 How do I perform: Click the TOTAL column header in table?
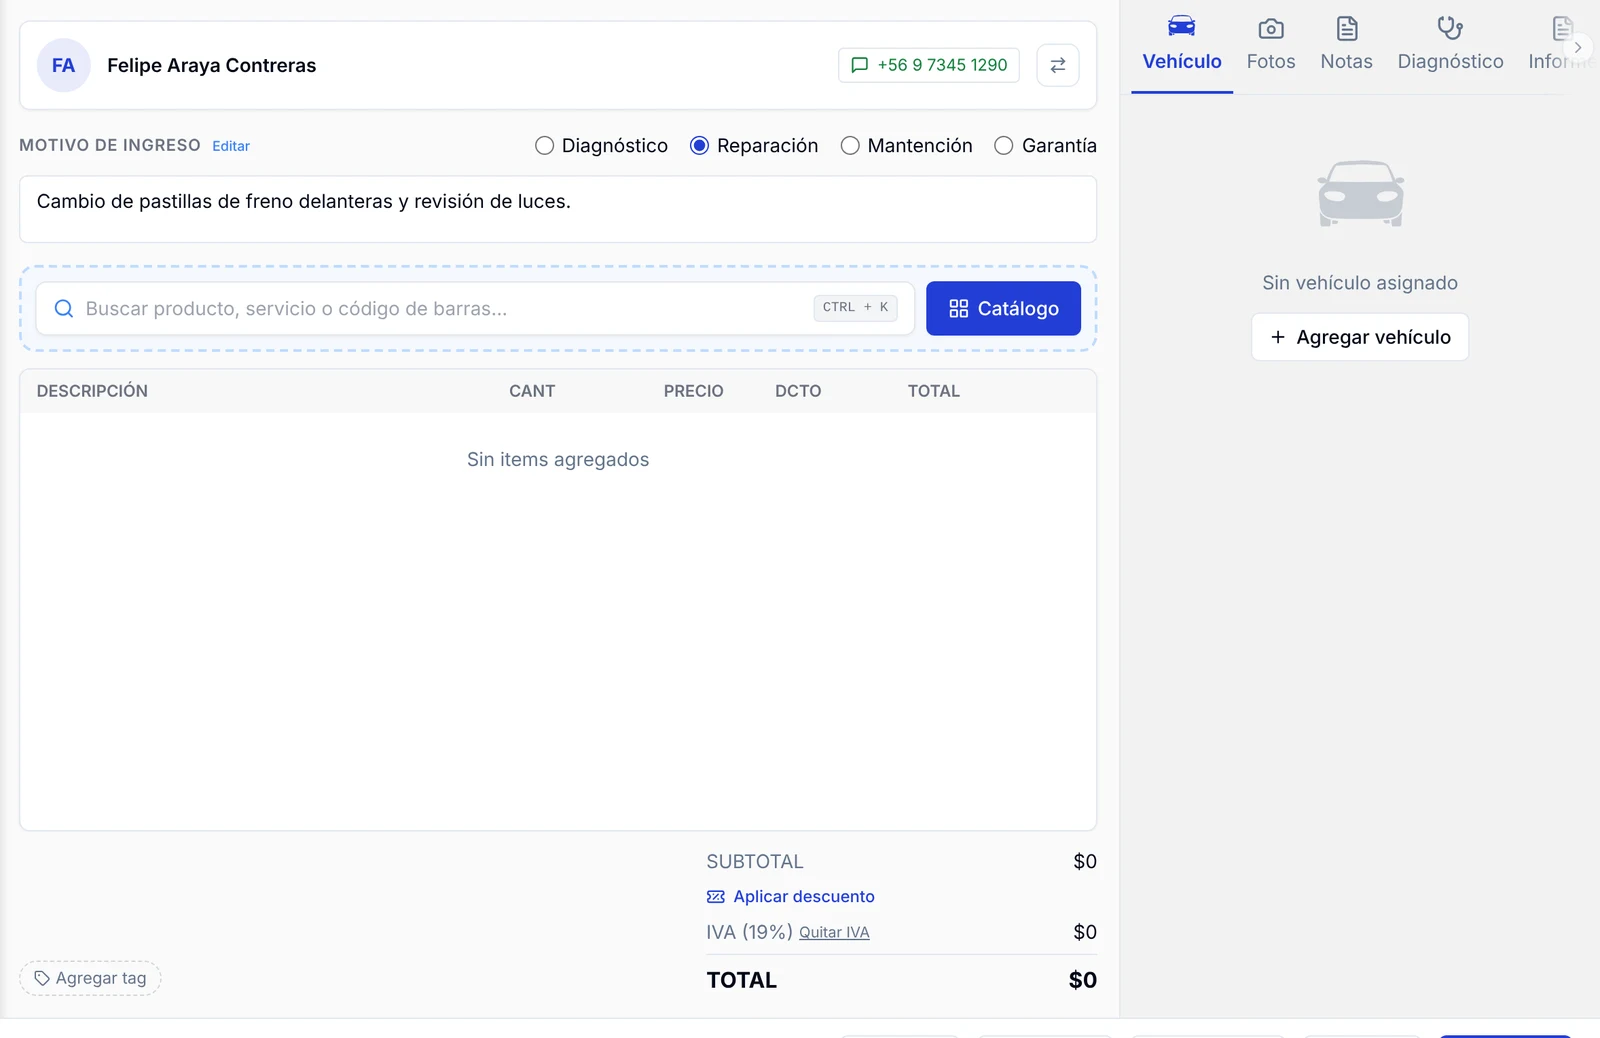click(x=934, y=391)
